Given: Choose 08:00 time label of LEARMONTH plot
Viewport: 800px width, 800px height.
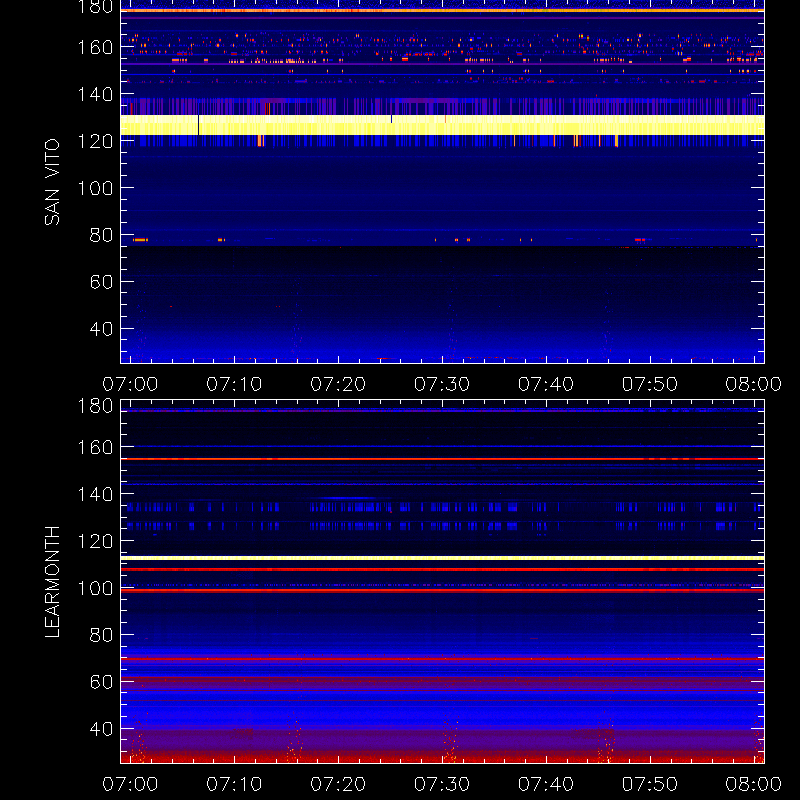Looking at the screenshot, I should tap(754, 784).
